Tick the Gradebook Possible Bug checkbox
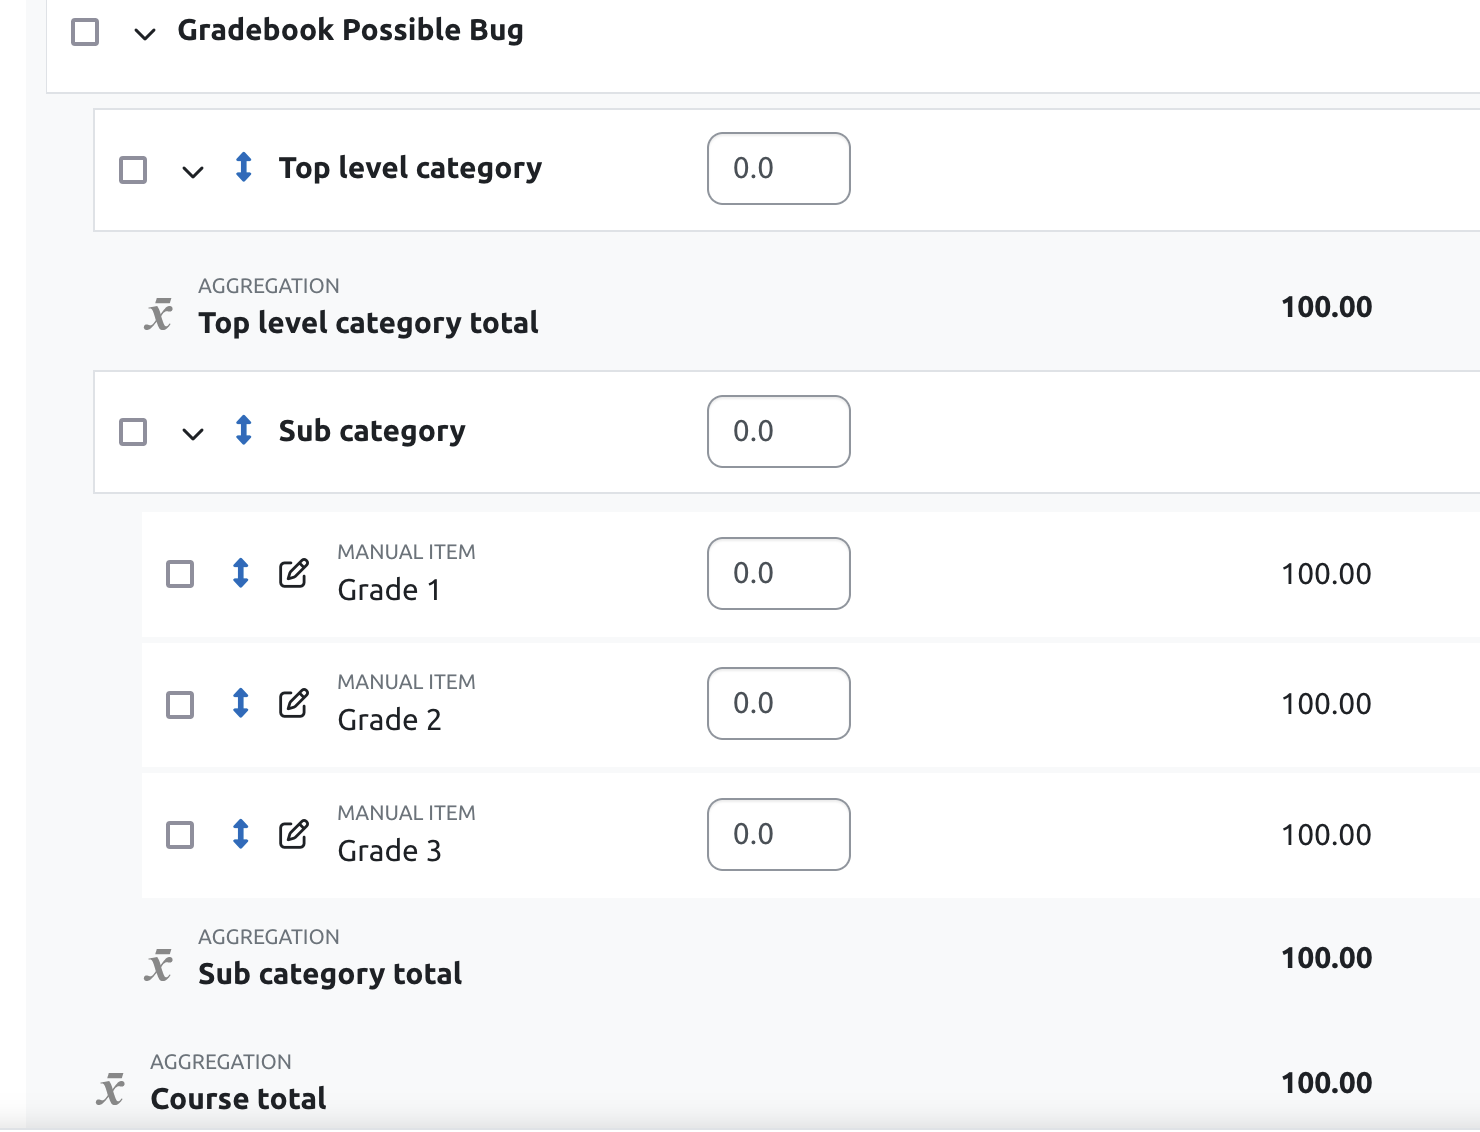 tap(85, 32)
